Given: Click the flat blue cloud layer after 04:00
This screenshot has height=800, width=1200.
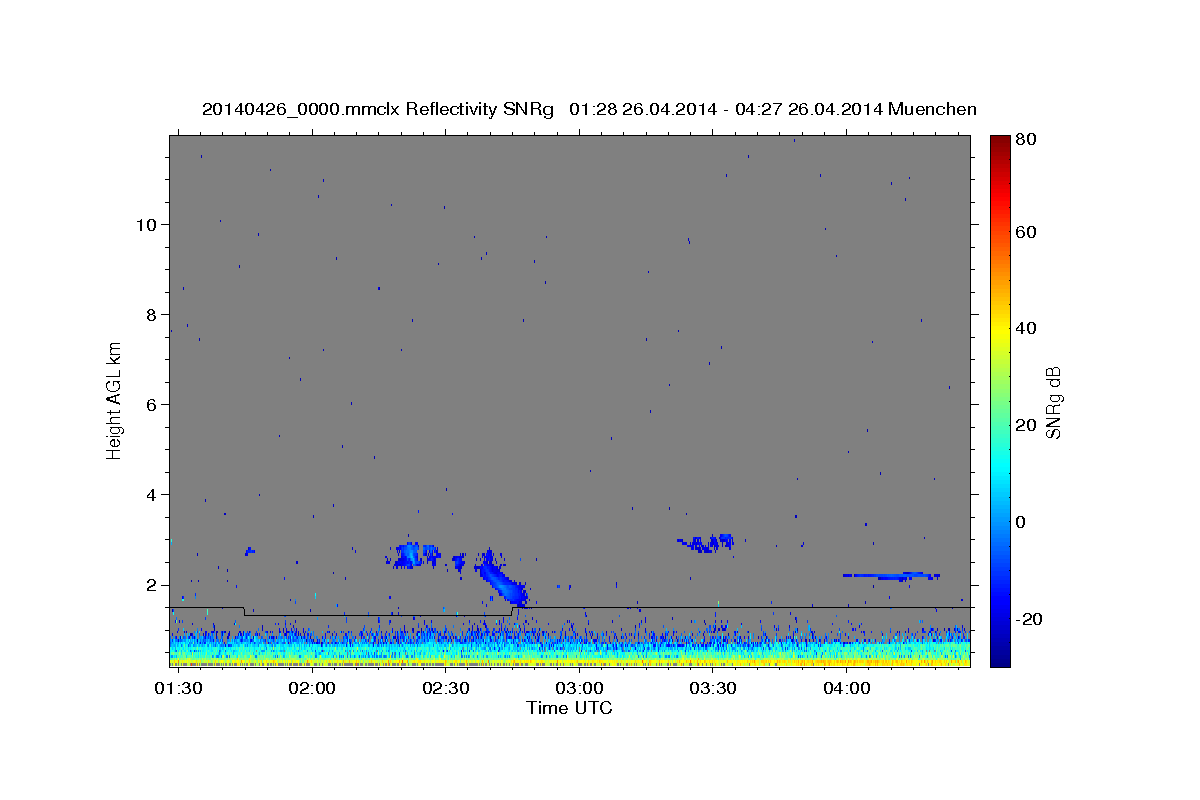Looking at the screenshot, I should coord(892,576).
